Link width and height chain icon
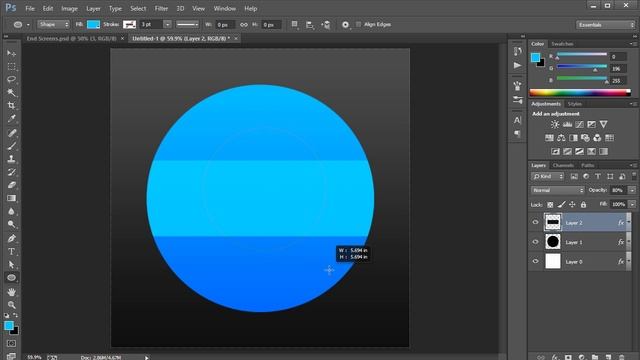 click(x=244, y=25)
